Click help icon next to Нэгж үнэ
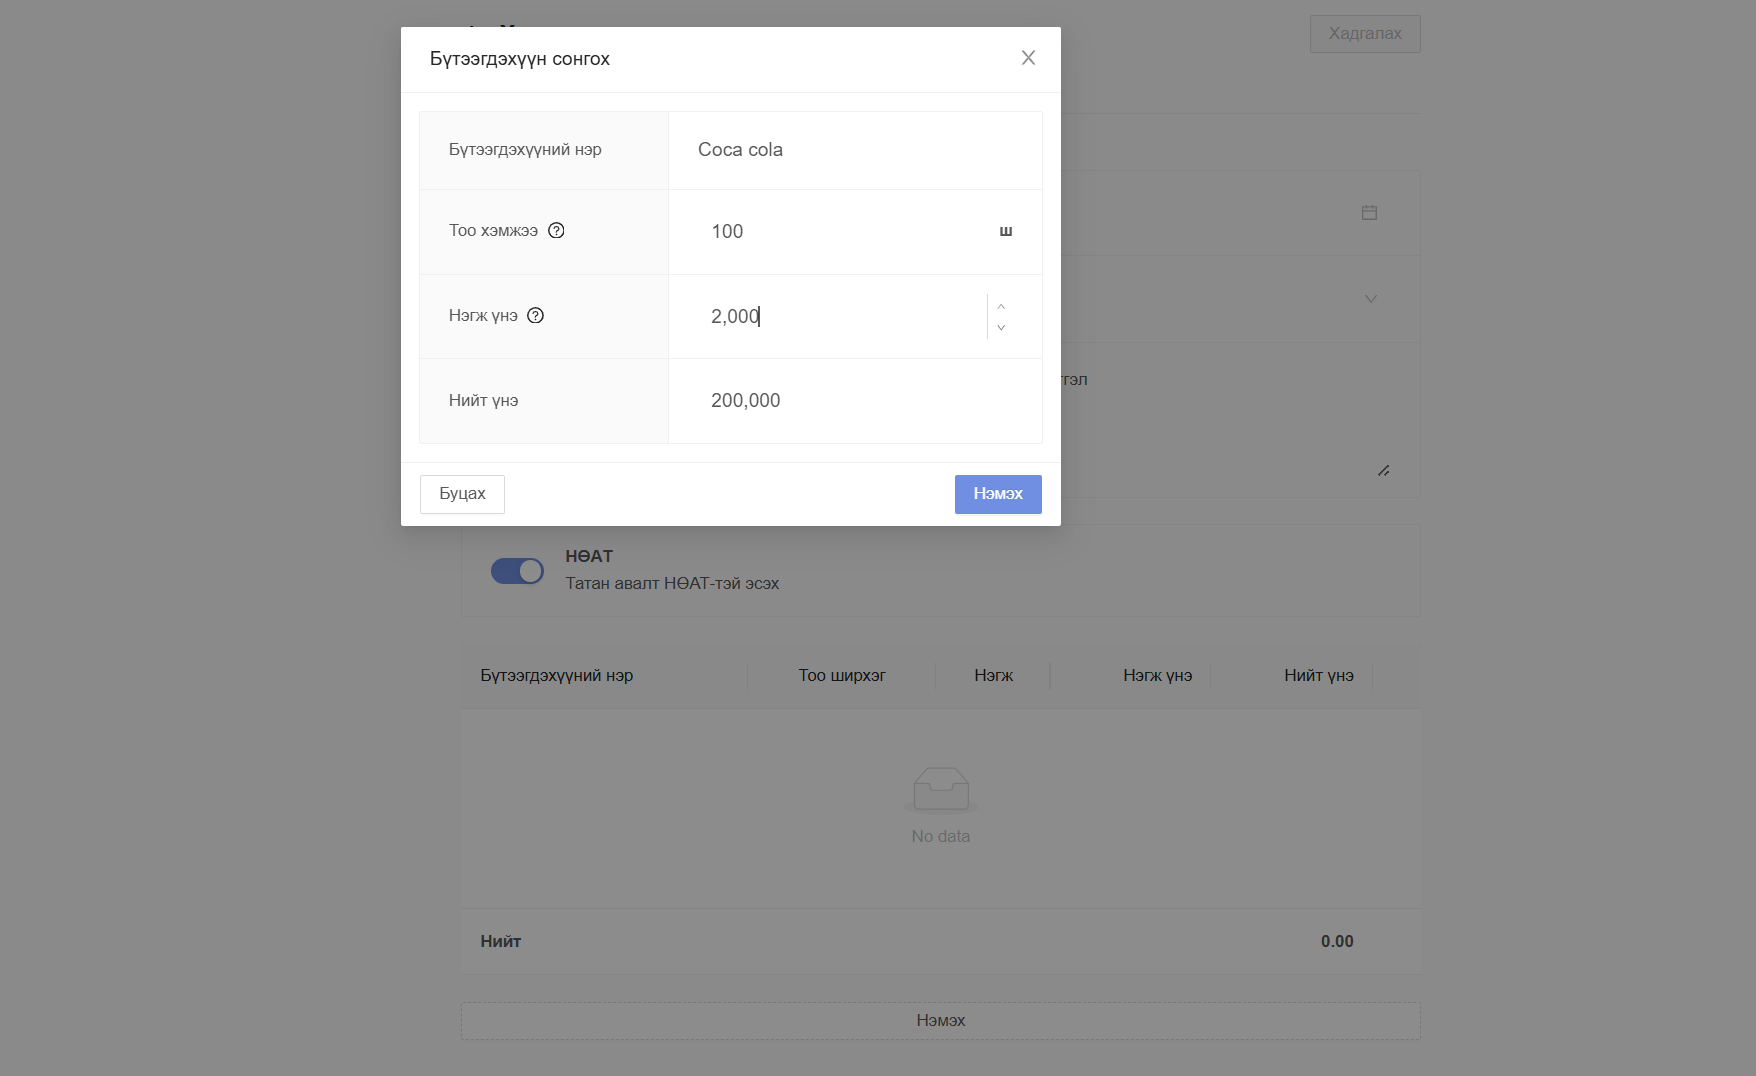 coord(536,315)
